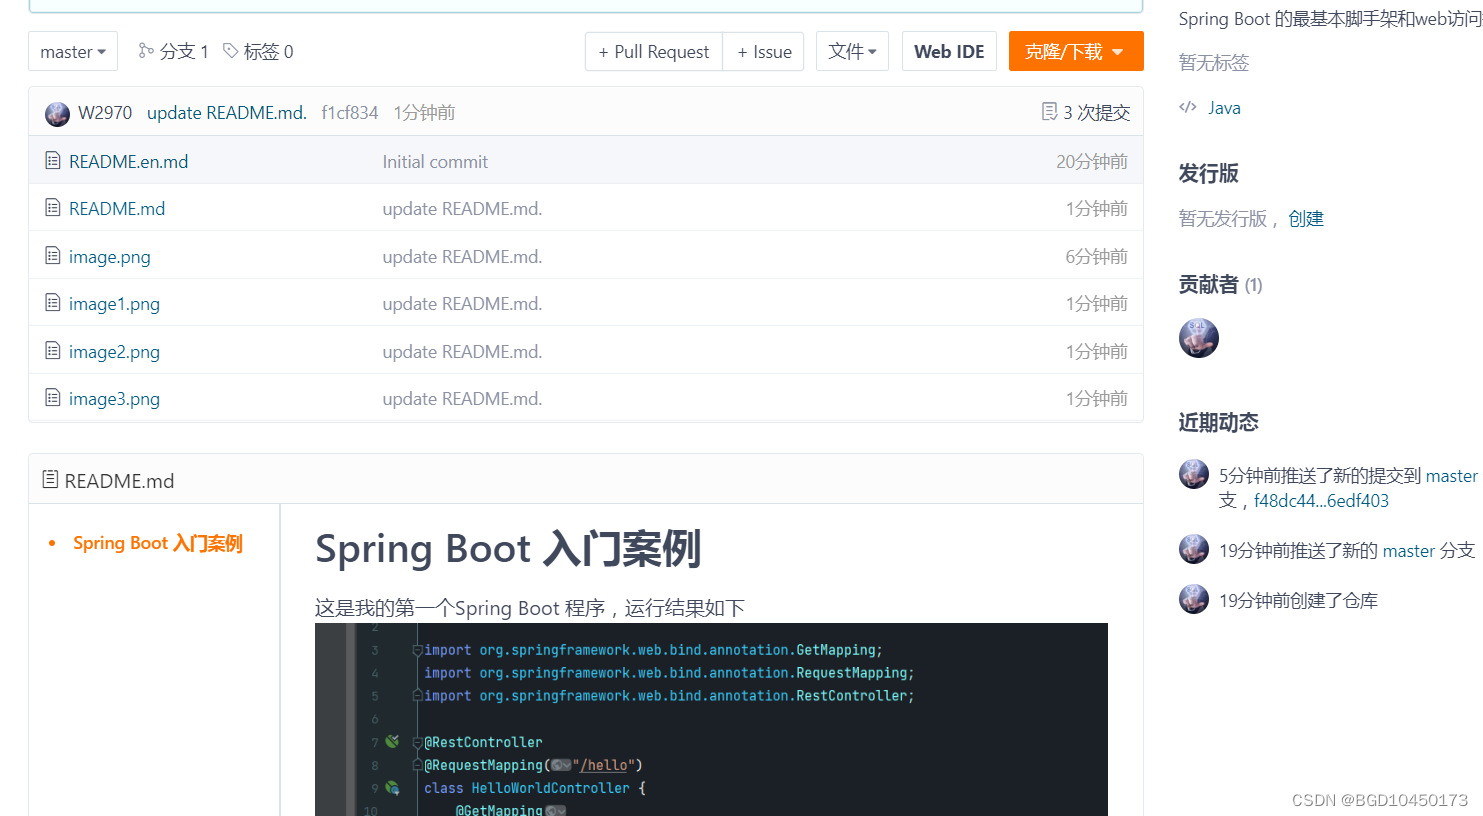Click the commits history icon beside 3 次提交

point(1049,112)
